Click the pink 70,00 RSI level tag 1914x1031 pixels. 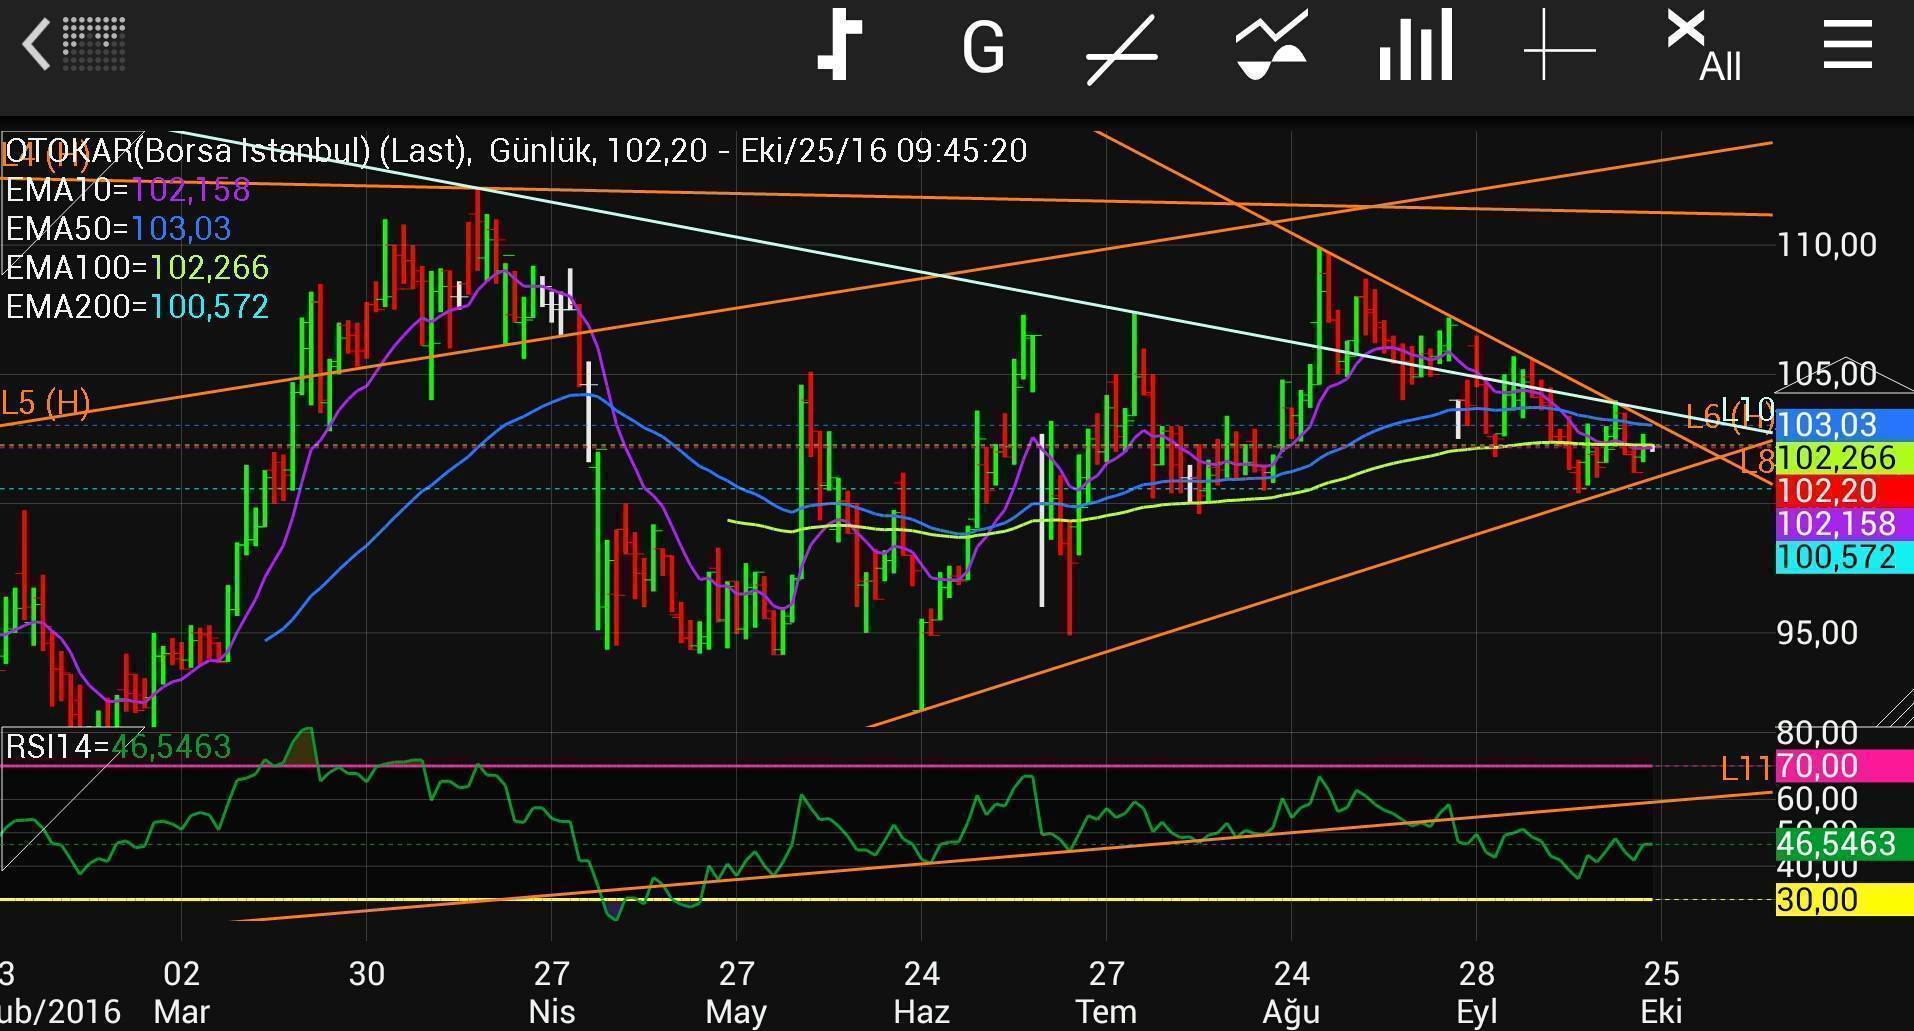pyautogui.click(x=1842, y=766)
